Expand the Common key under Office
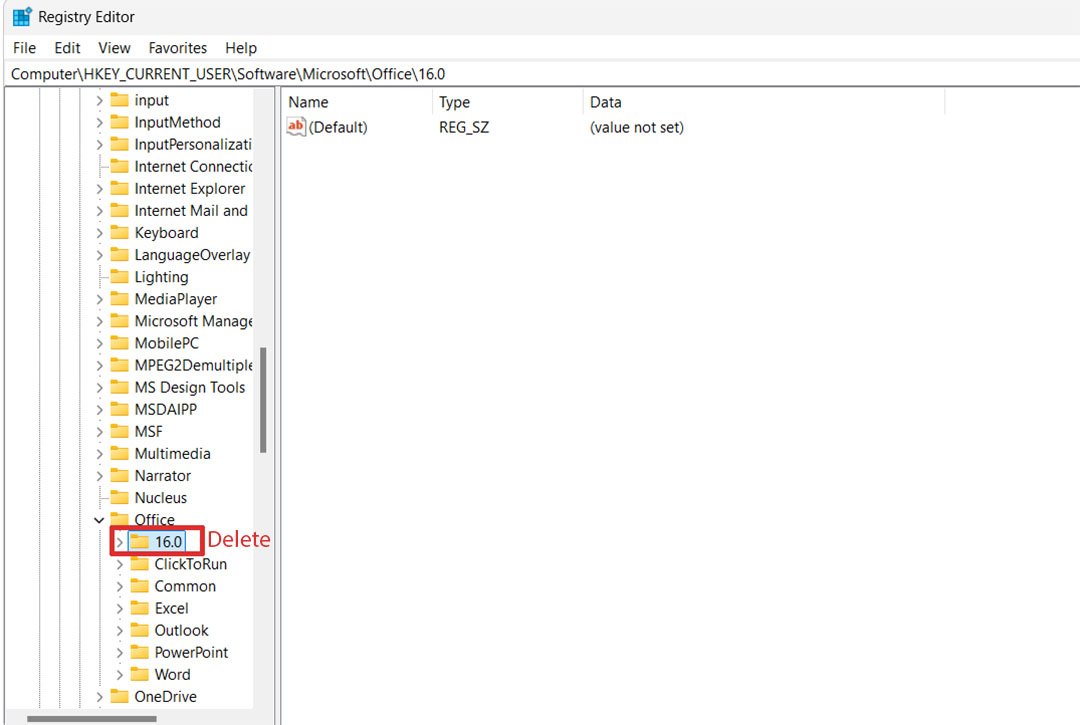Image resolution: width=1080 pixels, height=725 pixels. click(119, 586)
